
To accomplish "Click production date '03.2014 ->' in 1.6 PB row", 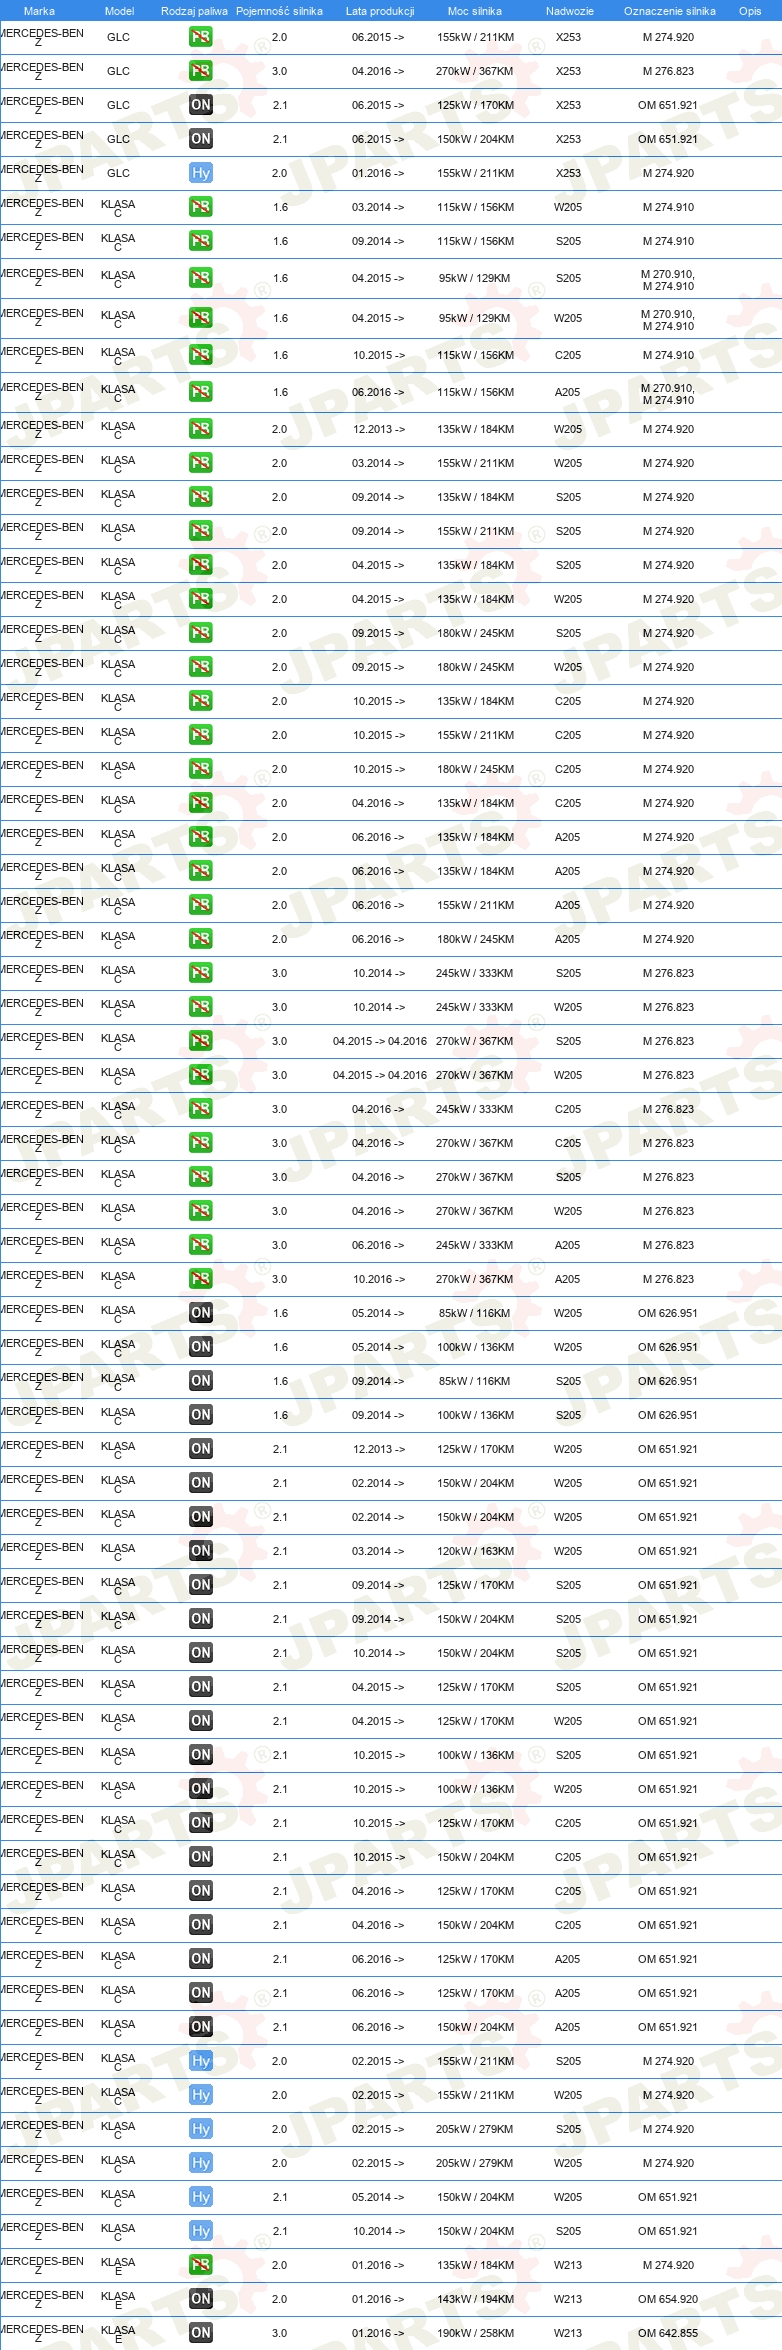I will 378,207.
